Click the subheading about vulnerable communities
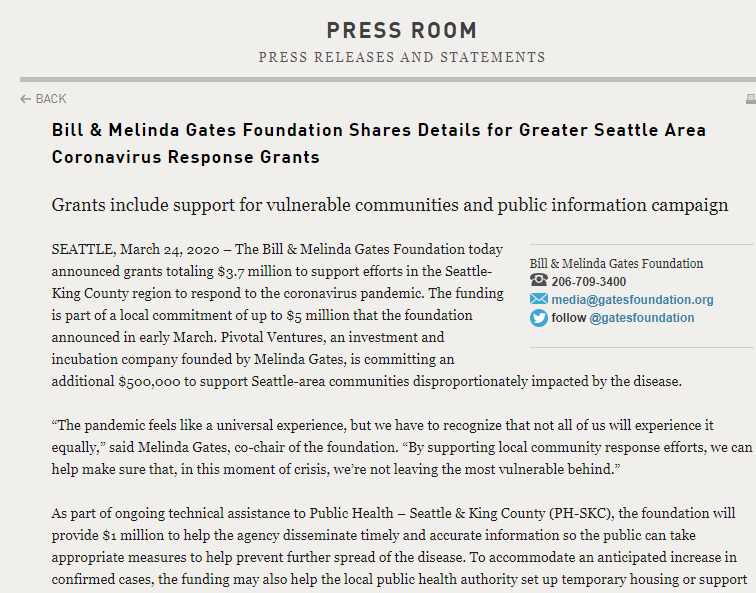This screenshot has width=756, height=593. point(390,205)
